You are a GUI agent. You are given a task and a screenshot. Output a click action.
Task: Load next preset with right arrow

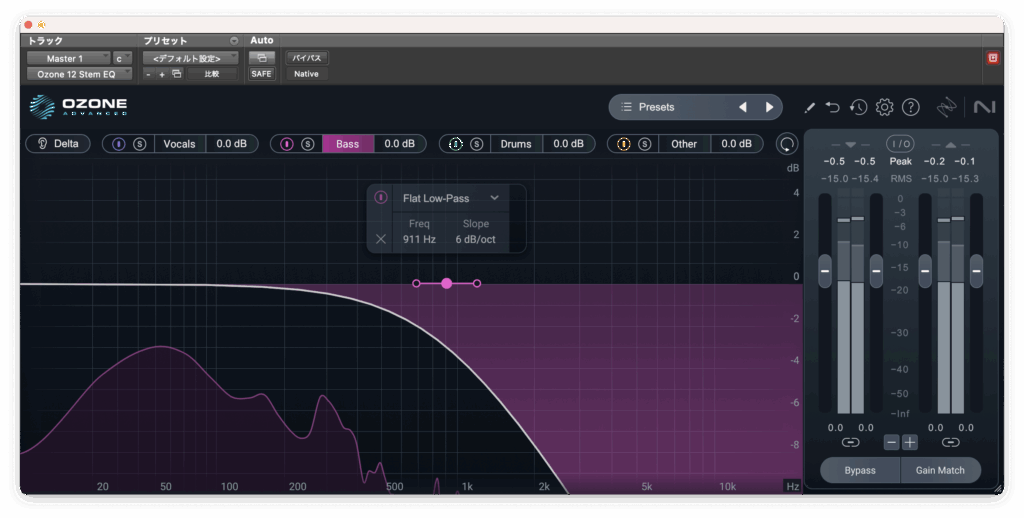(x=769, y=107)
